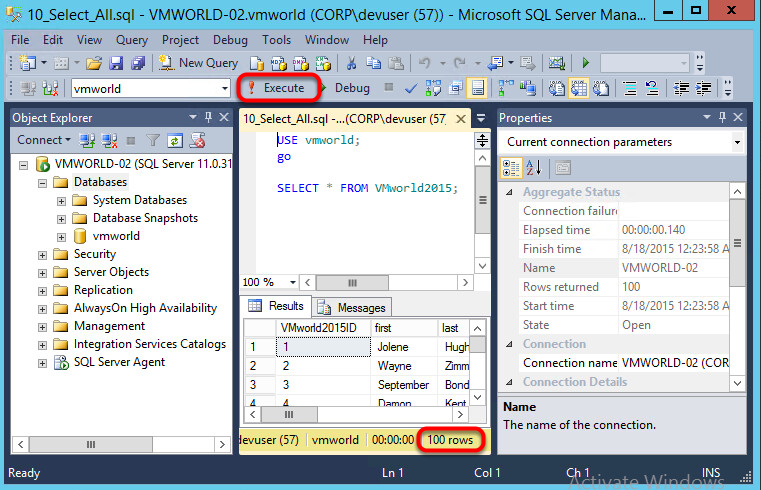Viewport: 761px width, 490px height.
Task: Collapse the Databases folder
Action: pos(43,183)
